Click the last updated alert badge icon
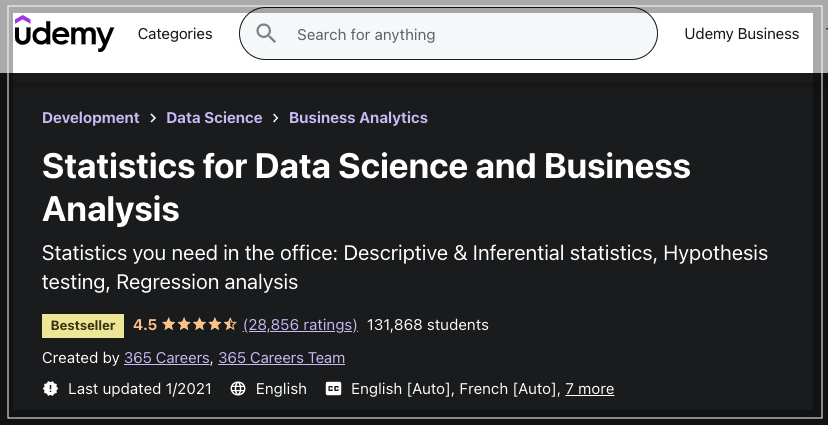Image resolution: width=828 pixels, height=425 pixels. (50, 389)
